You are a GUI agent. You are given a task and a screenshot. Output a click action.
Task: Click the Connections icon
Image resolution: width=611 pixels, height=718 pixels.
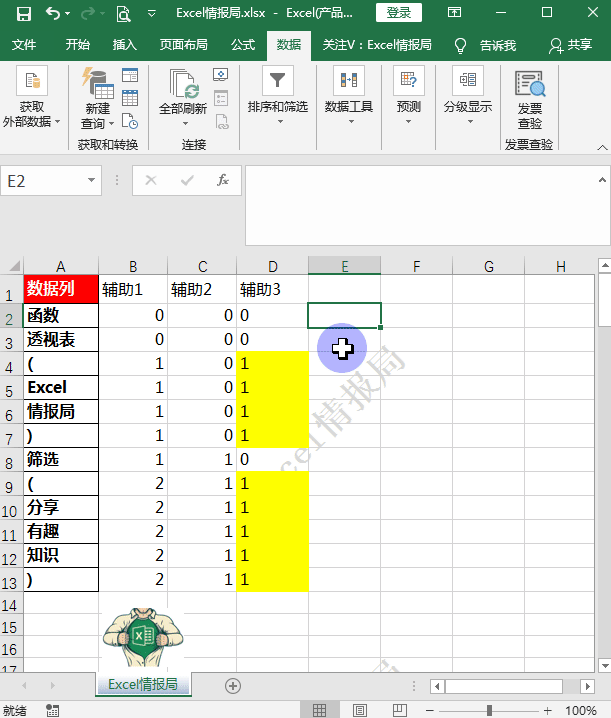[221, 75]
